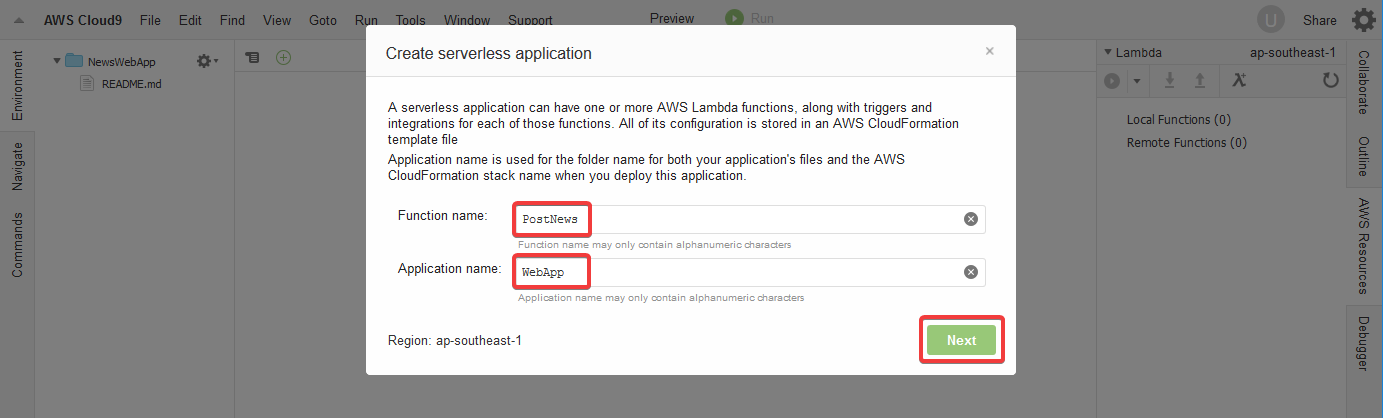
Task: Collapse the NewsWebApp folder
Action: click(x=57, y=61)
